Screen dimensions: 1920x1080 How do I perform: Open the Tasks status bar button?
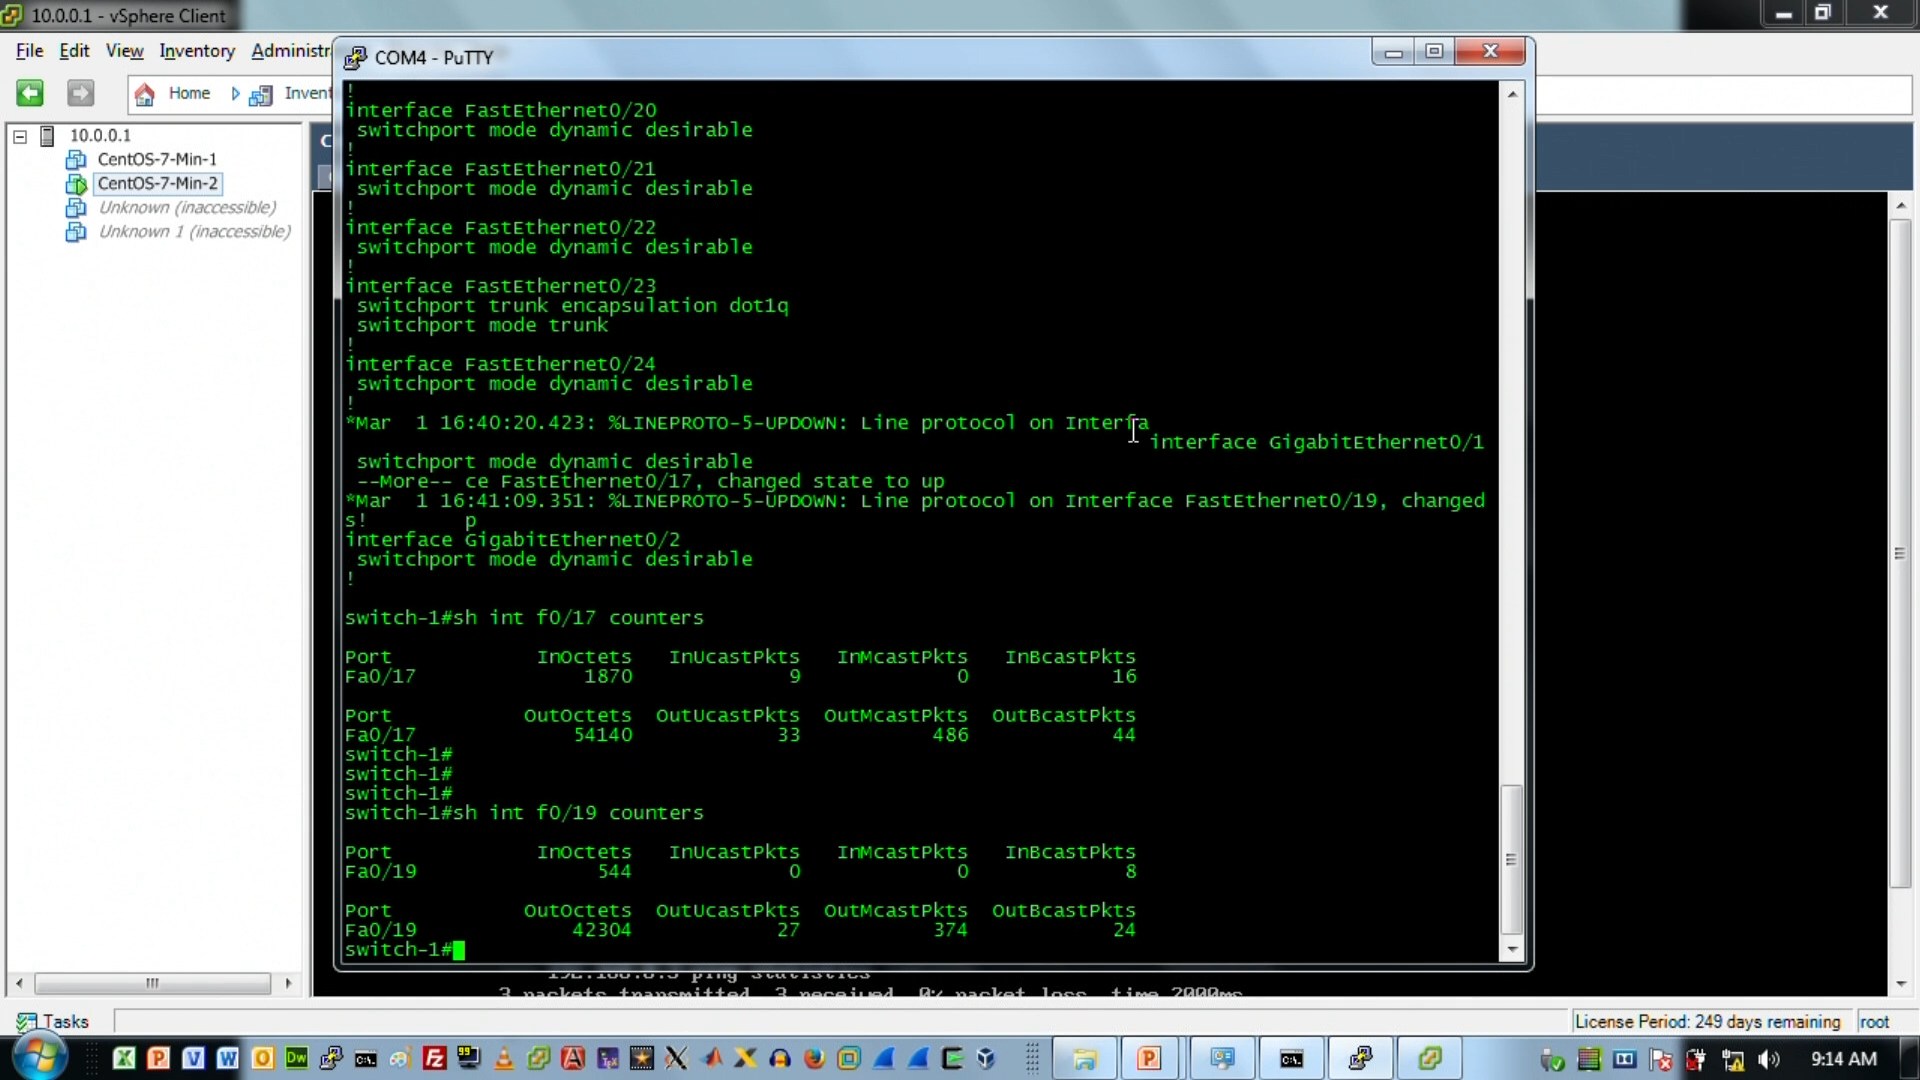53,1022
